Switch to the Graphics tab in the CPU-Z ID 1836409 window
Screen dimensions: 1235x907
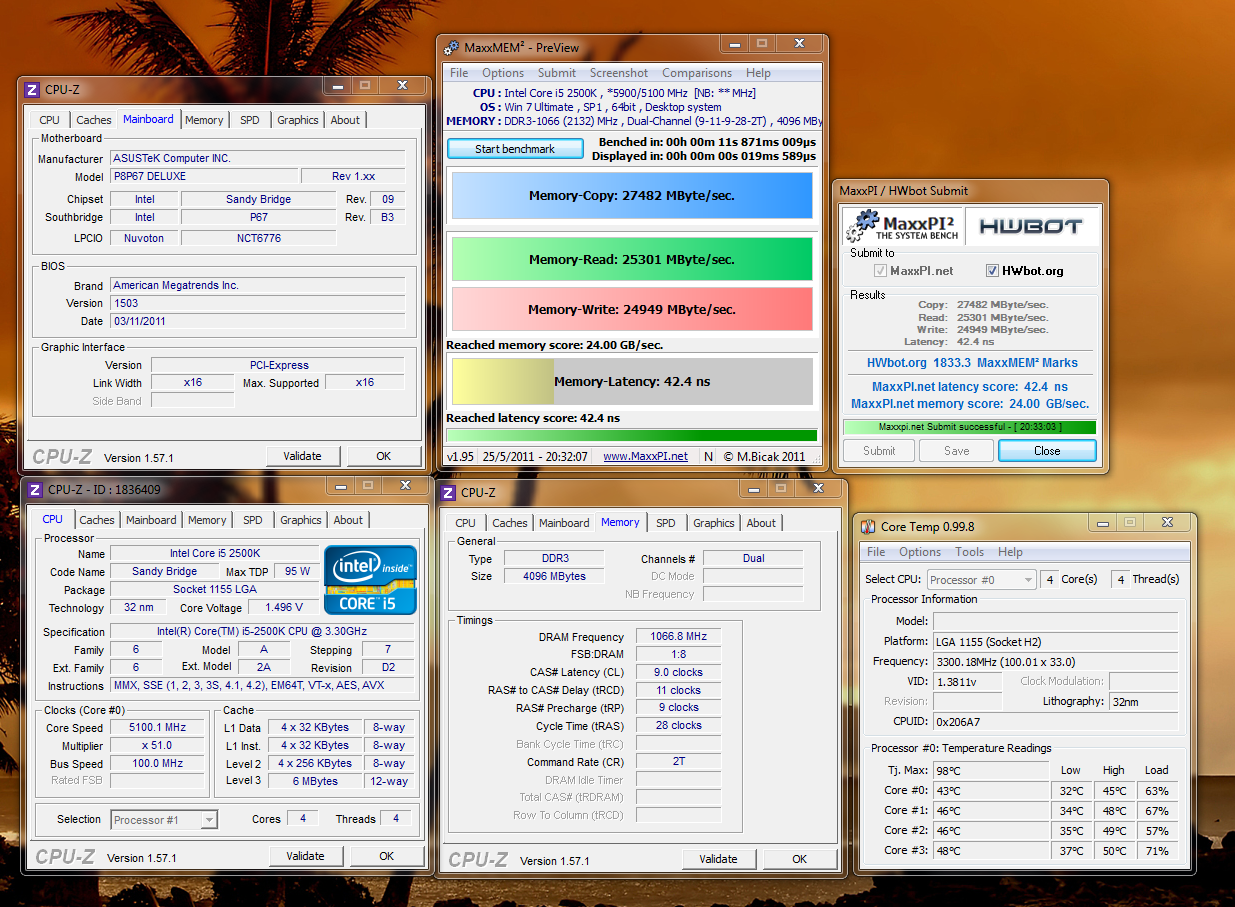click(301, 520)
